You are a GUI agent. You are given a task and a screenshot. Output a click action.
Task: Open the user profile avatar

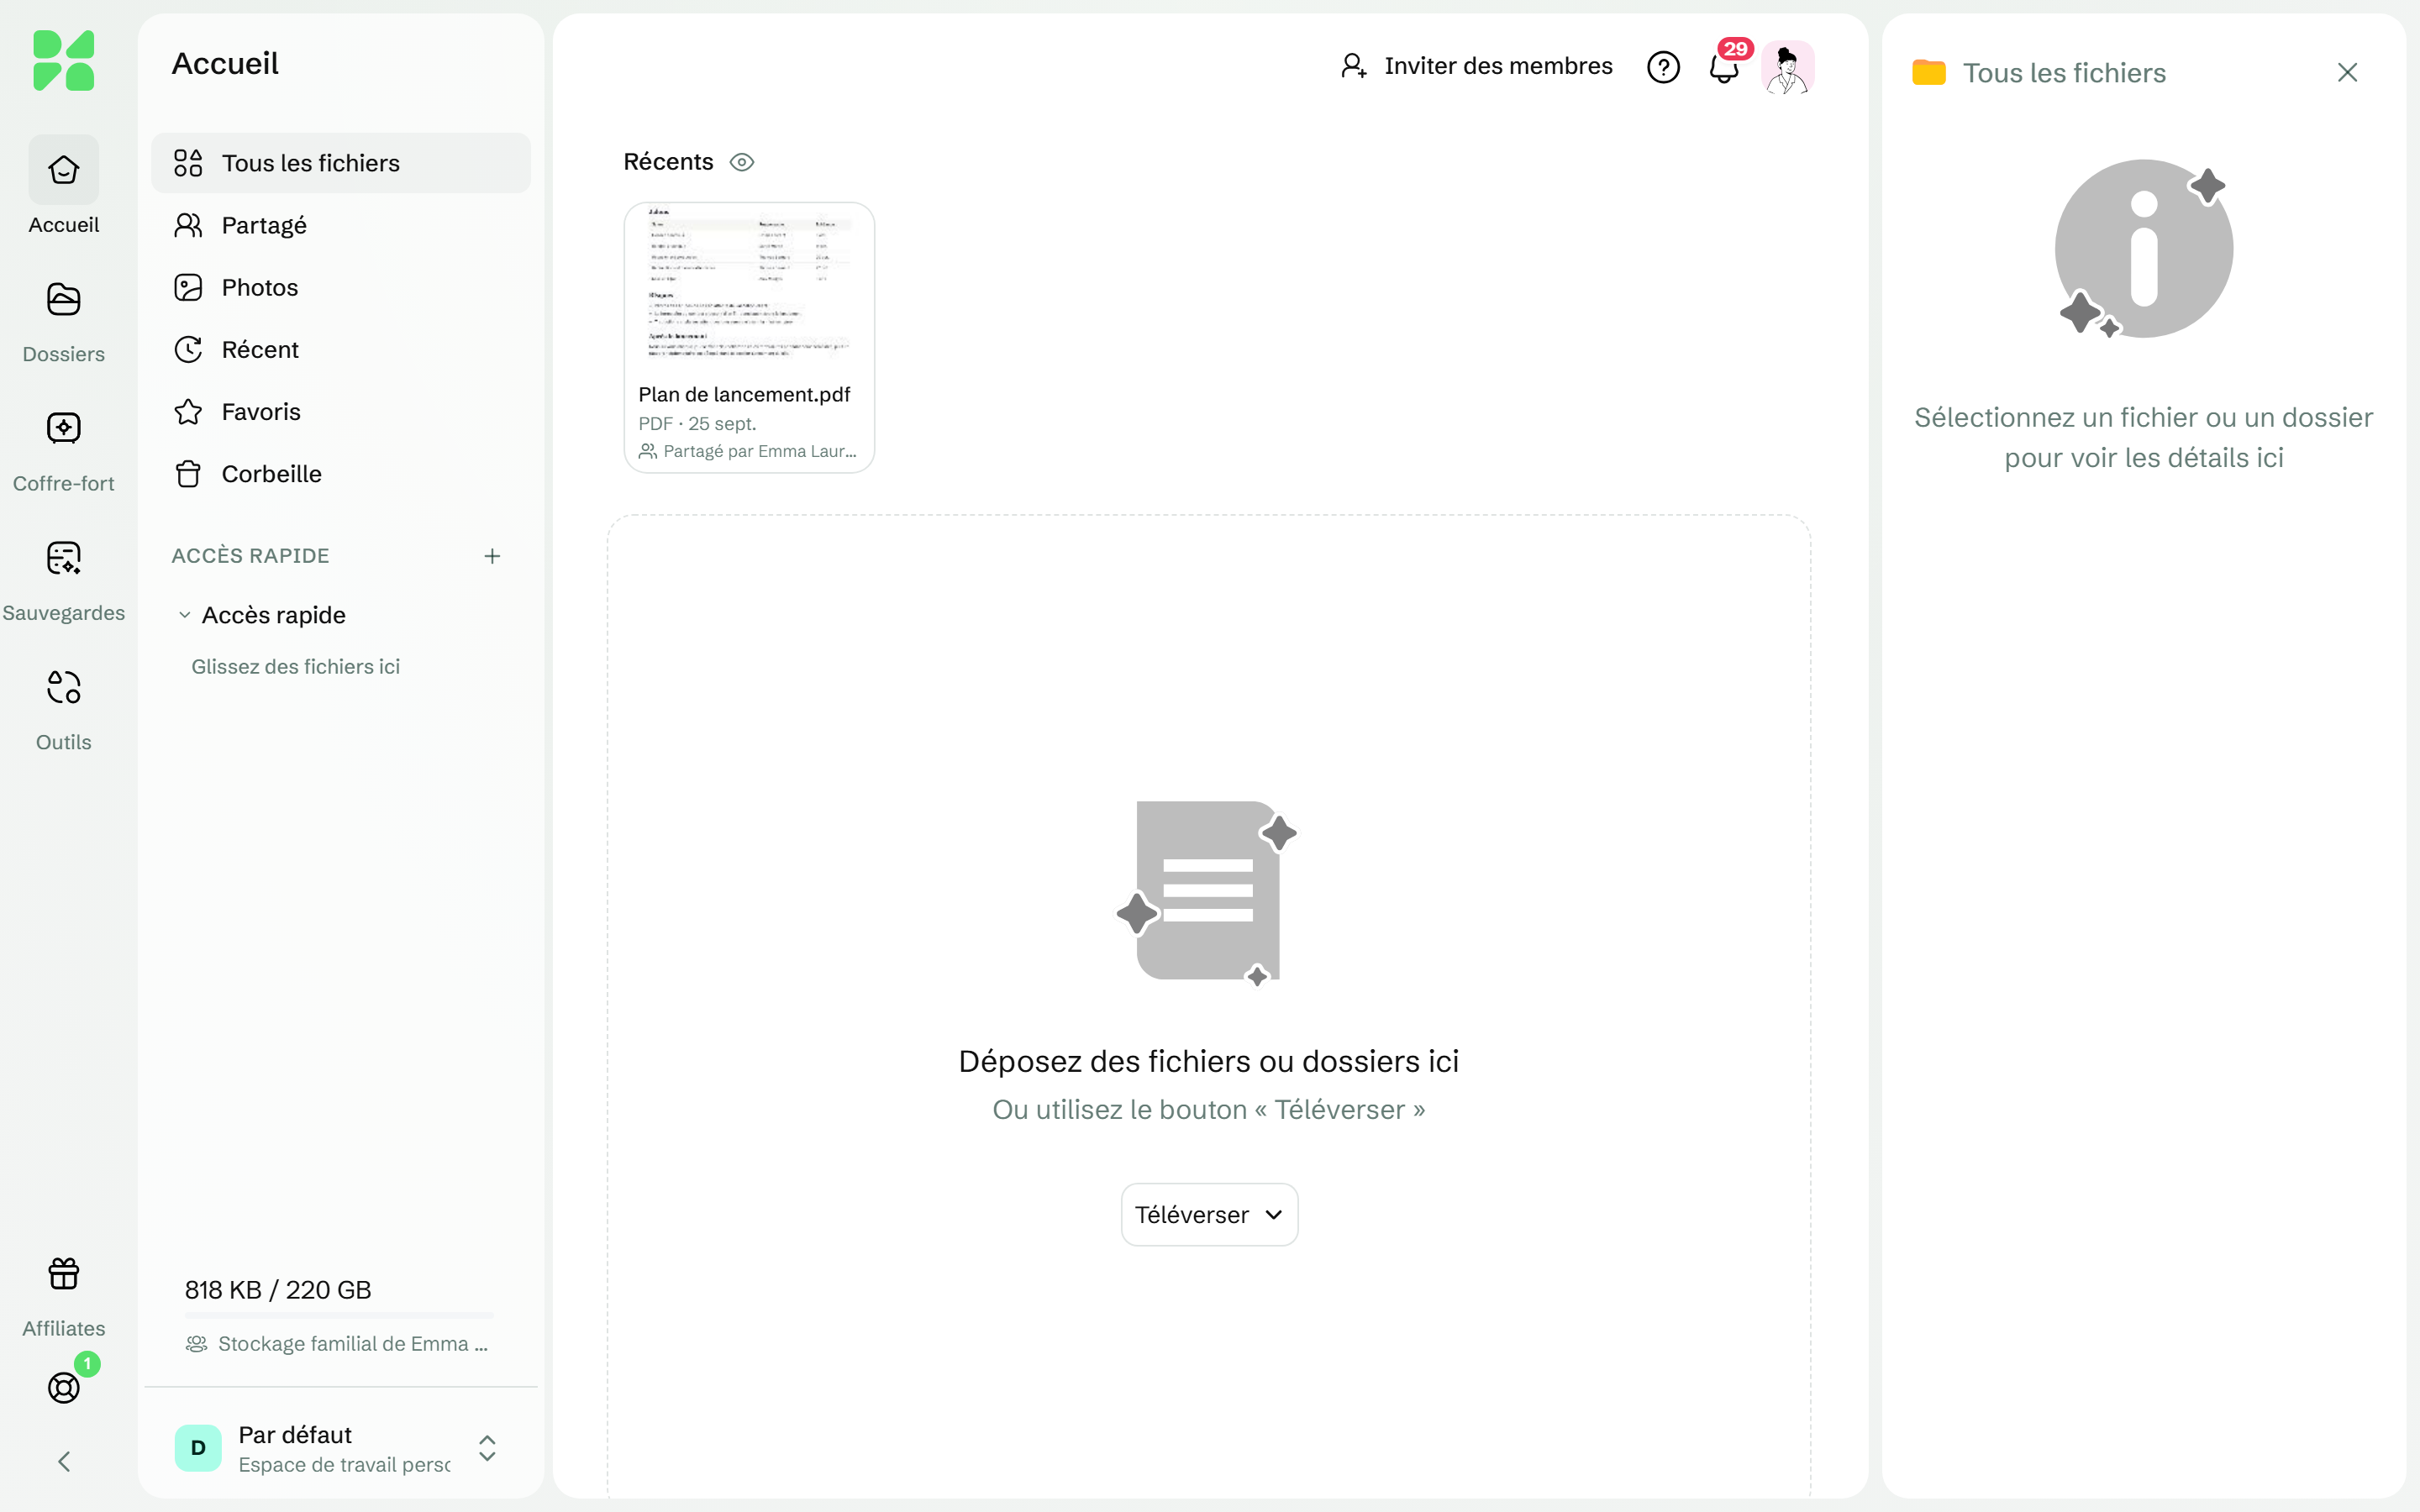pos(1787,67)
